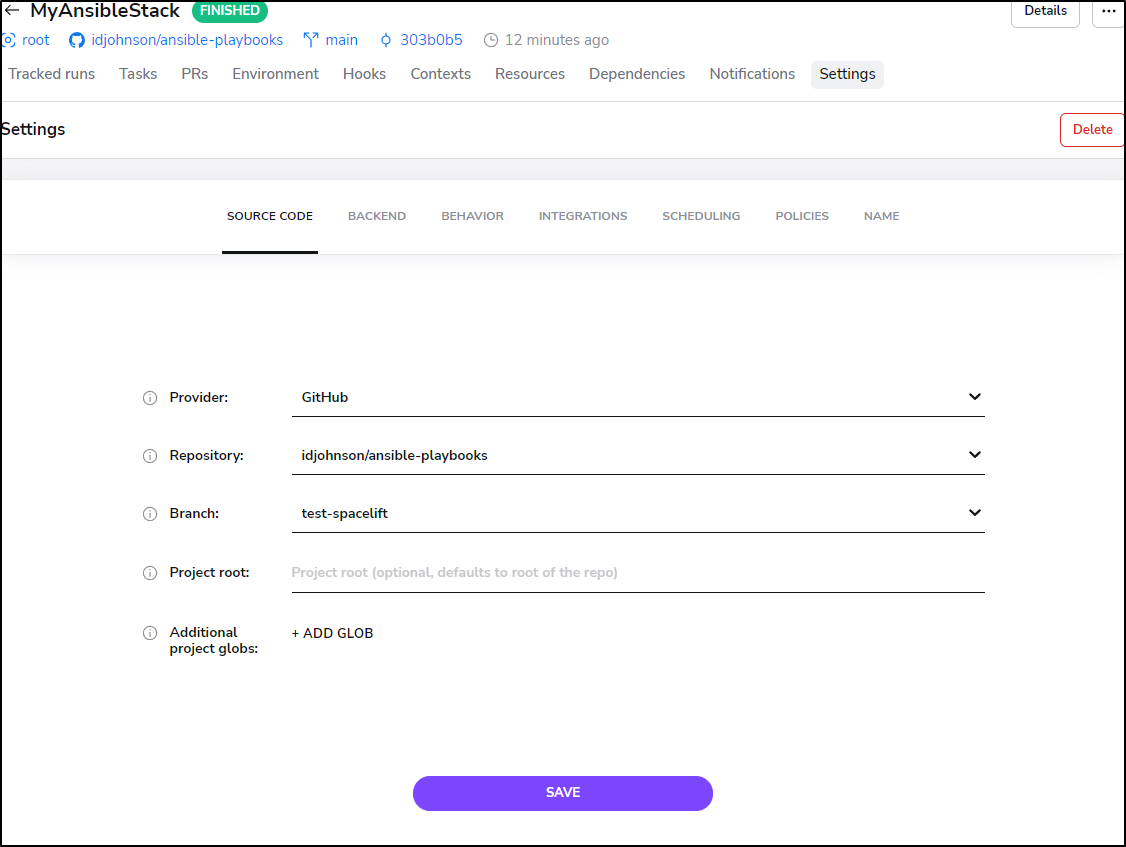Click the info icon beside Additional project globs

pos(150,633)
